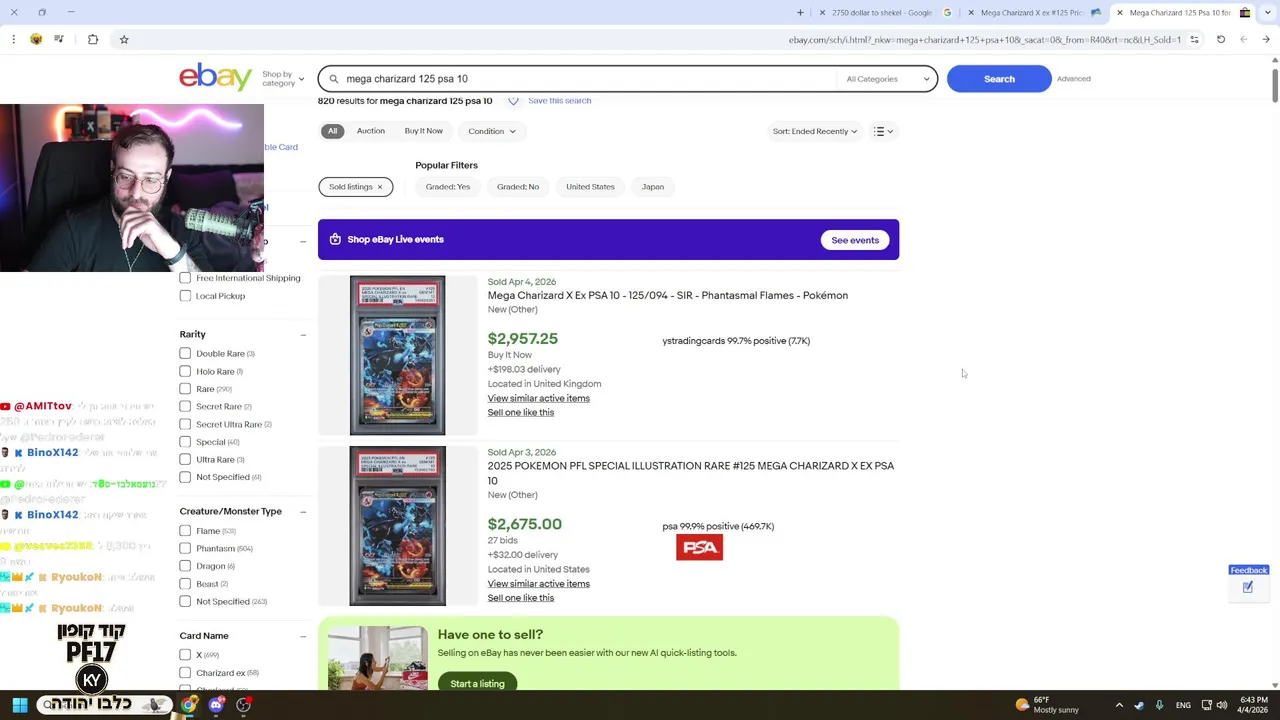Screen dimensions: 1280x720
Task: Open Mega Charizard X Ex PSA 10 - 125/094 title
Action: (x=667, y=296)
